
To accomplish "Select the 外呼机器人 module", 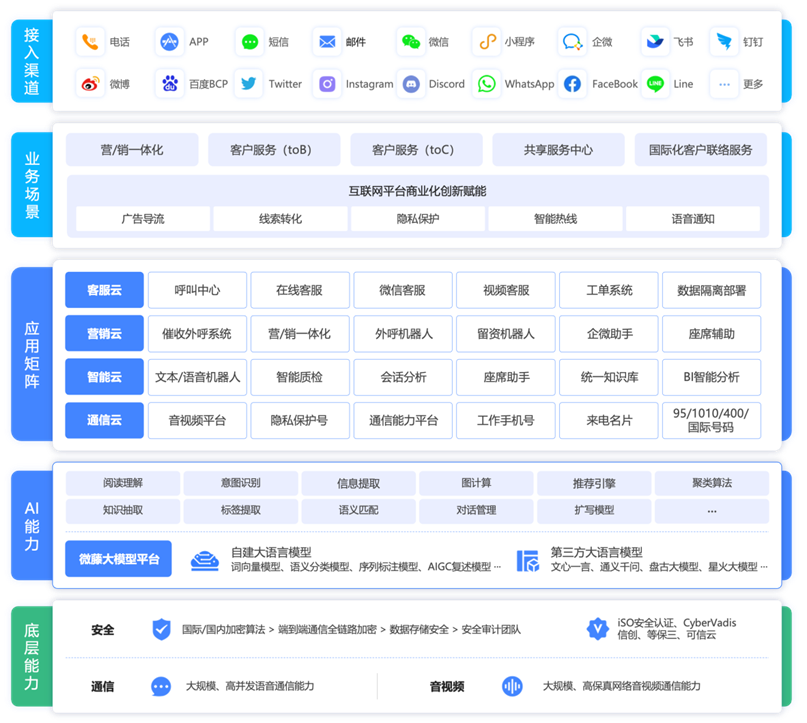I will tap(403, 334).
